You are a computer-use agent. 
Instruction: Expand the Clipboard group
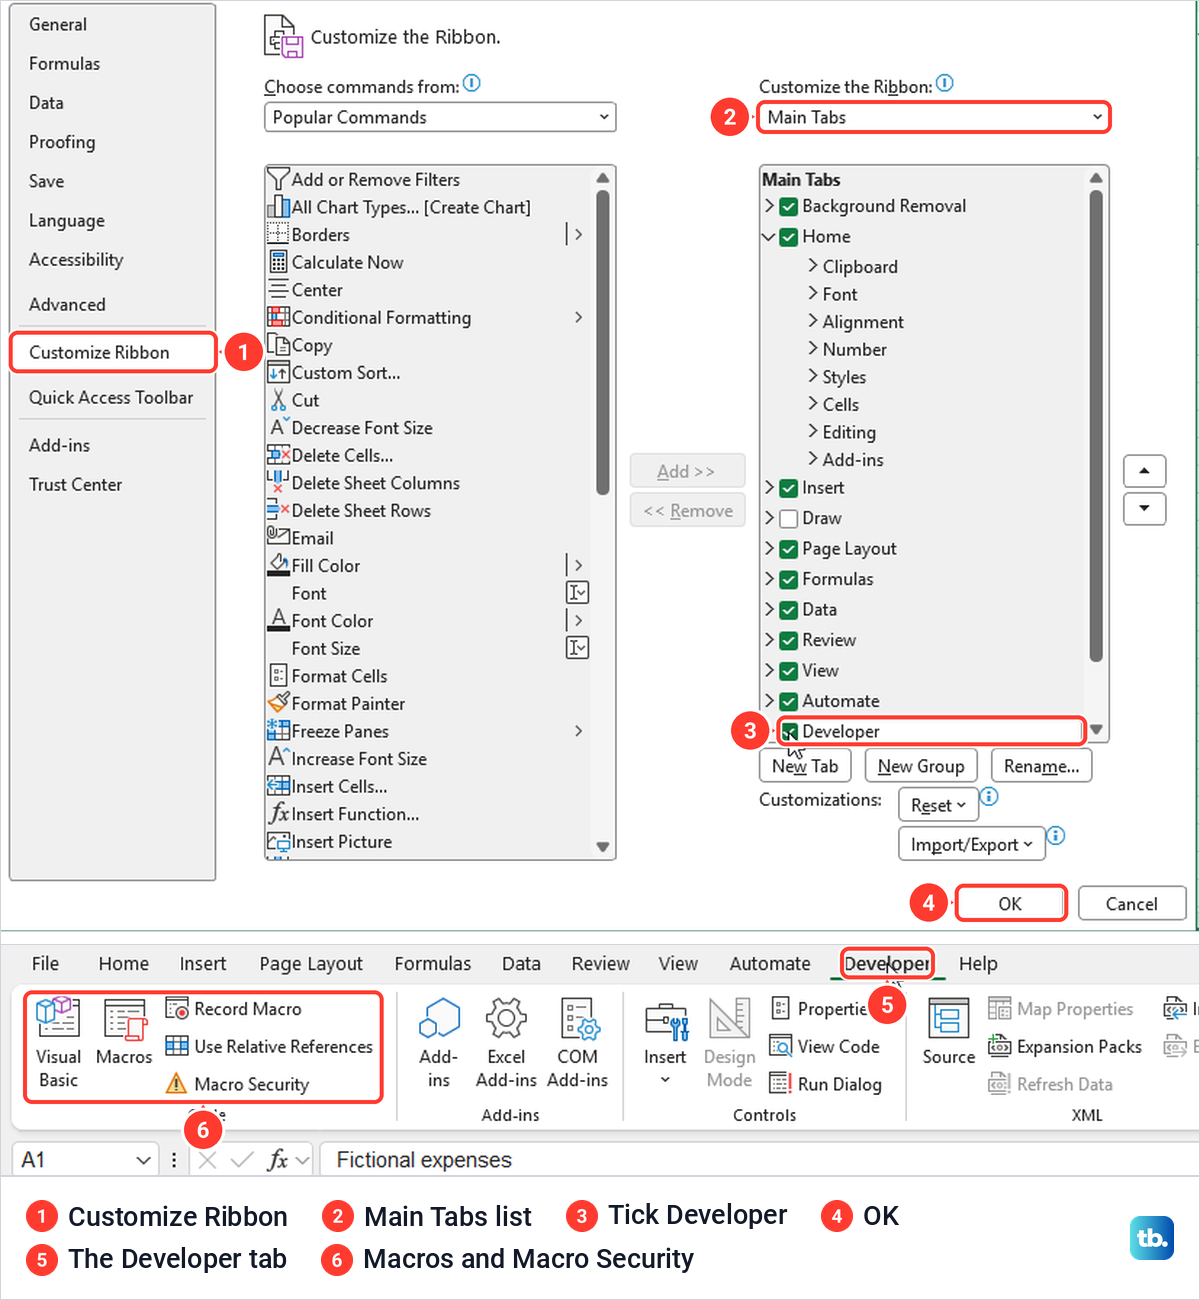813,266
